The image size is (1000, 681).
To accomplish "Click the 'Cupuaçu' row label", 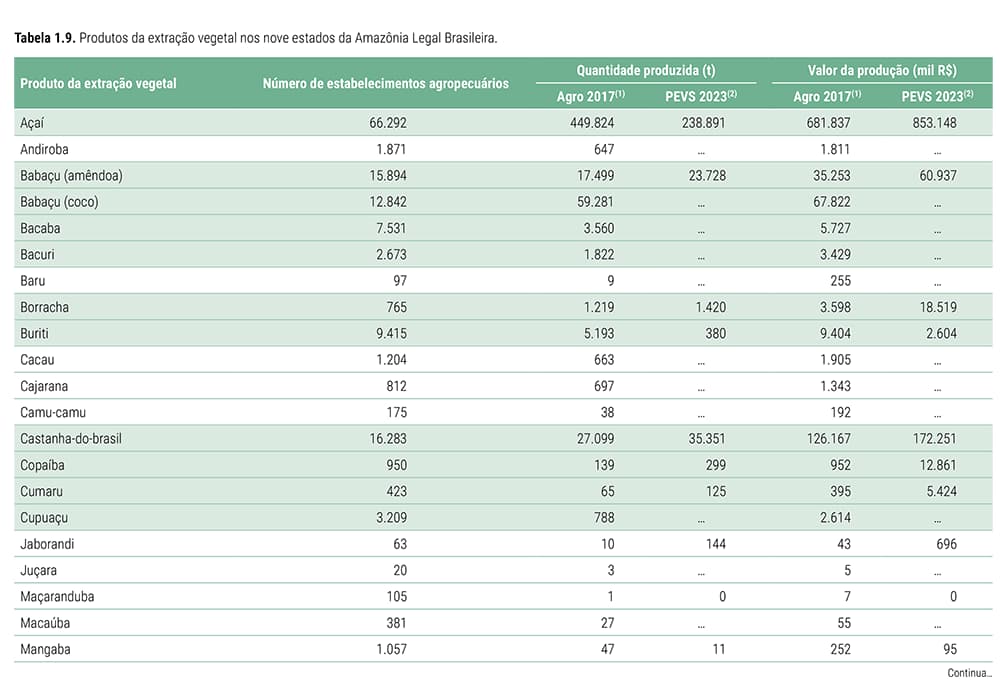I will click(x=46, y=518).
